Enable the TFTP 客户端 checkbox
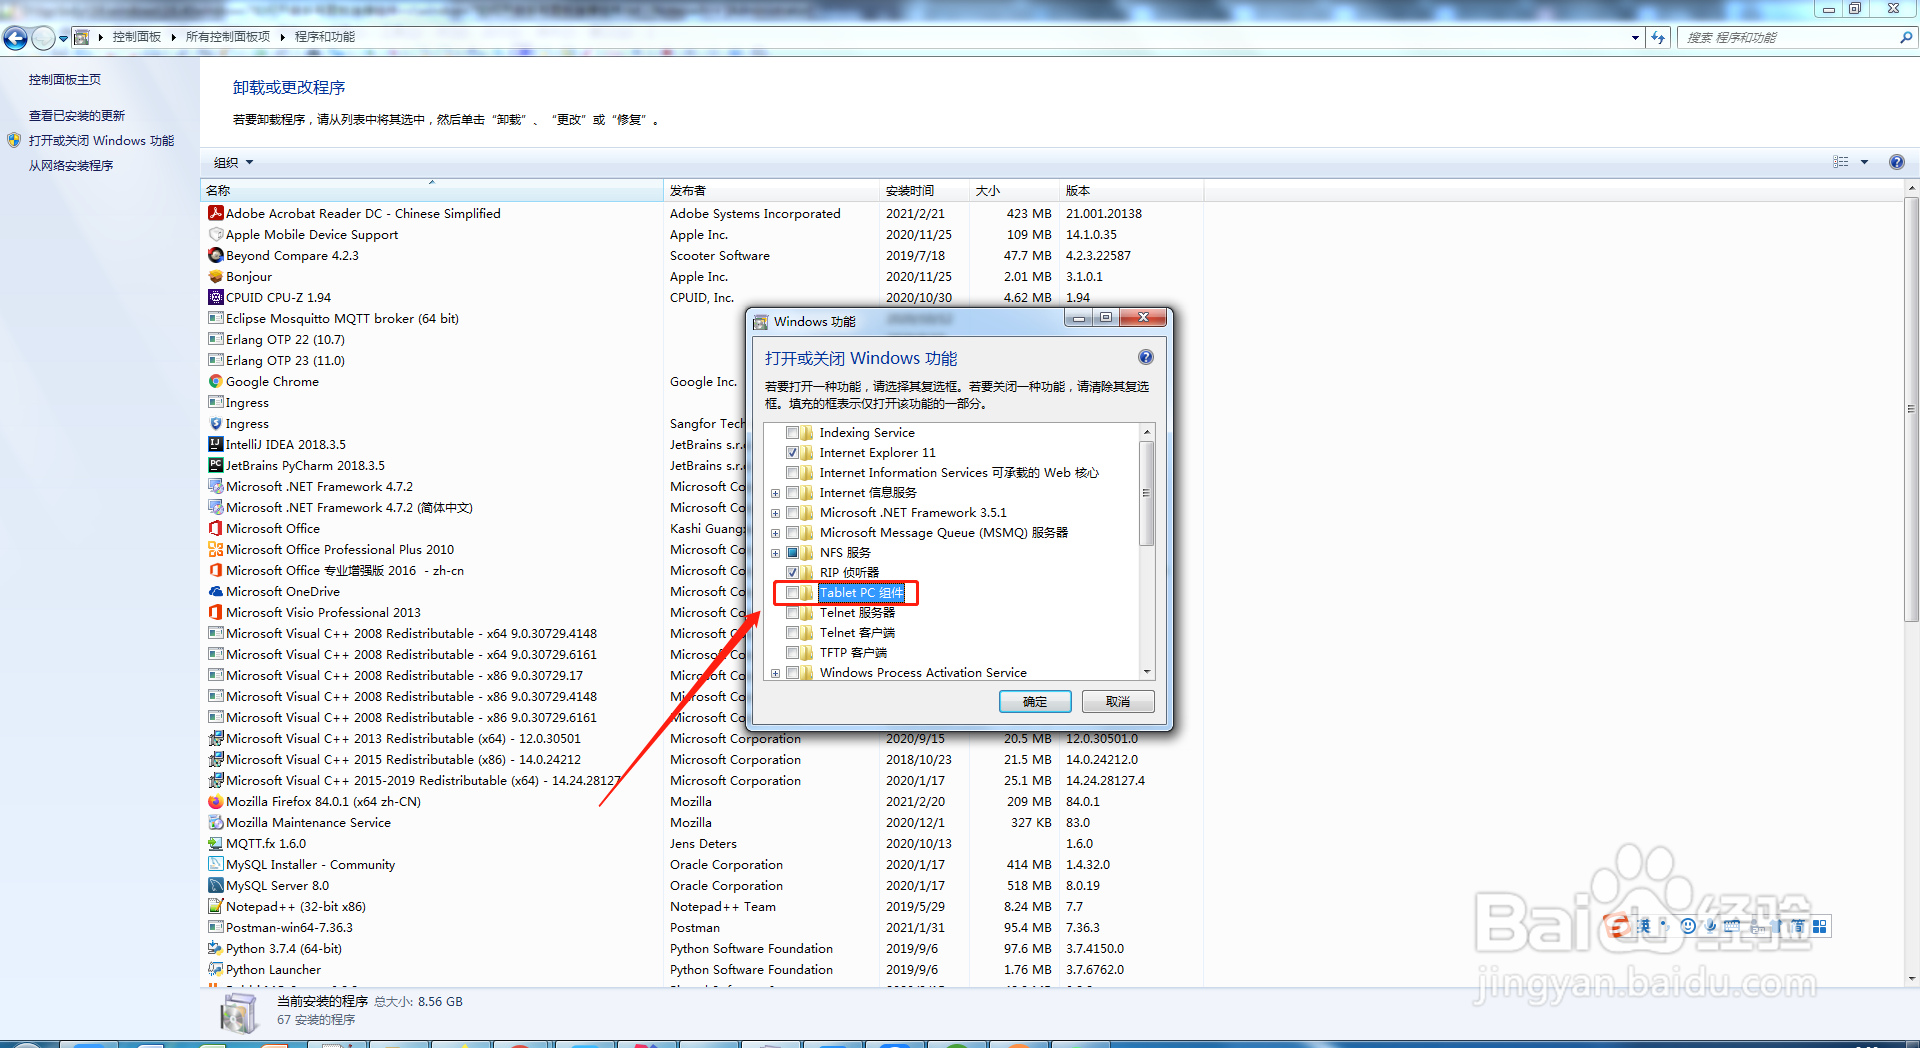The image size is (1920, 1048). tap(792, 652)
